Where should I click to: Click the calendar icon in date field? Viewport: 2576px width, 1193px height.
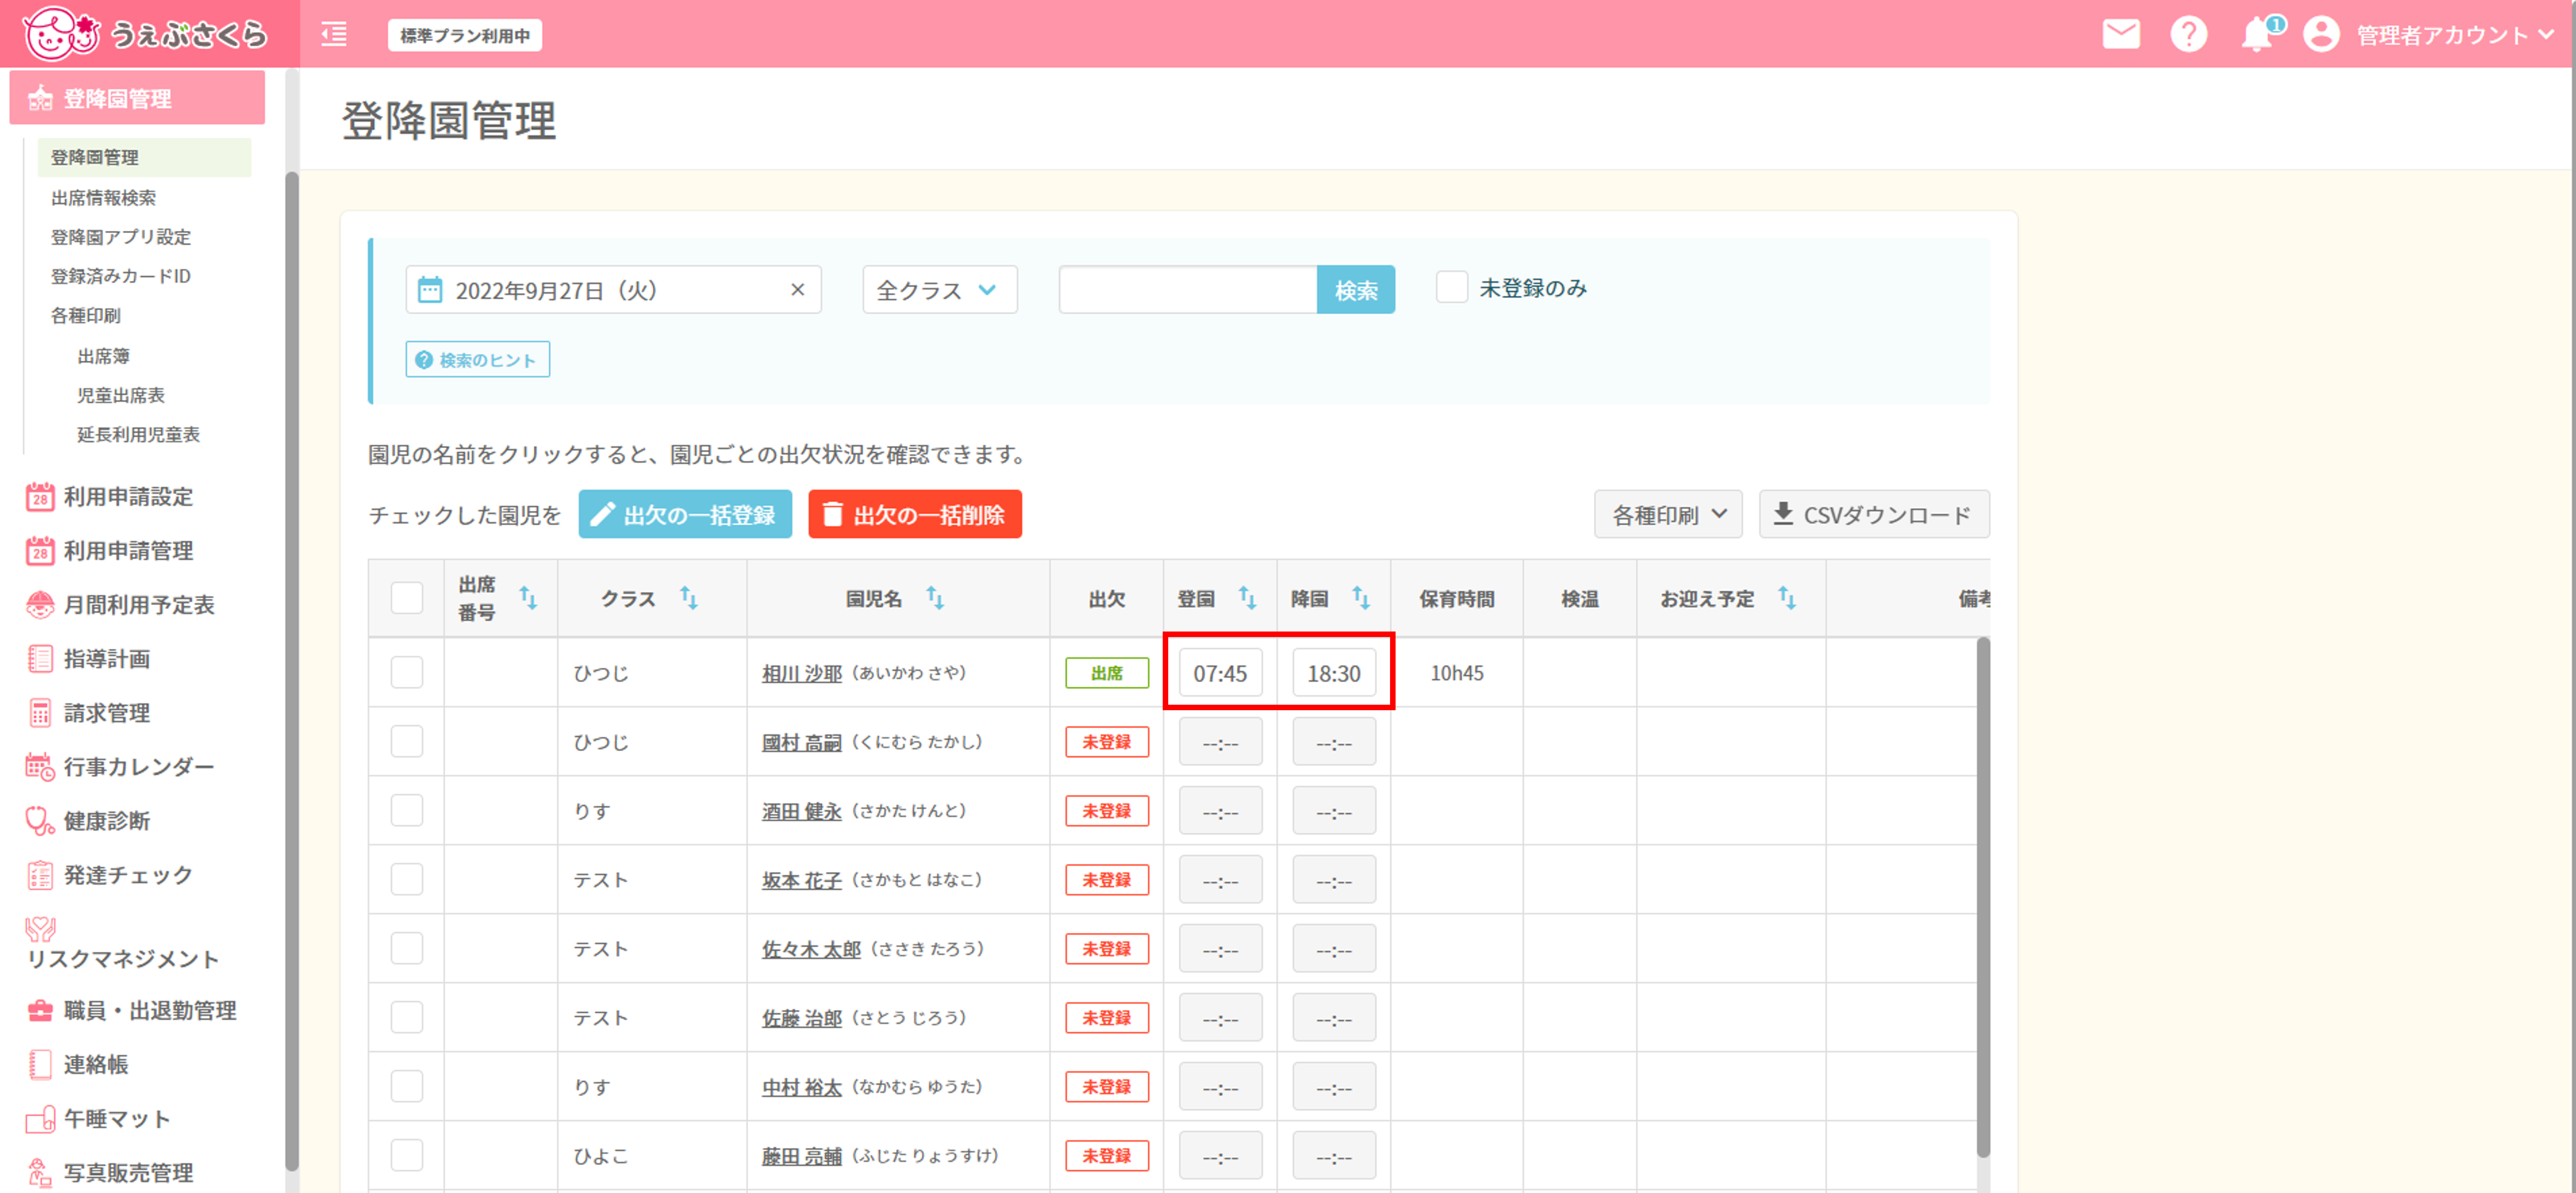tap(430, 290)
